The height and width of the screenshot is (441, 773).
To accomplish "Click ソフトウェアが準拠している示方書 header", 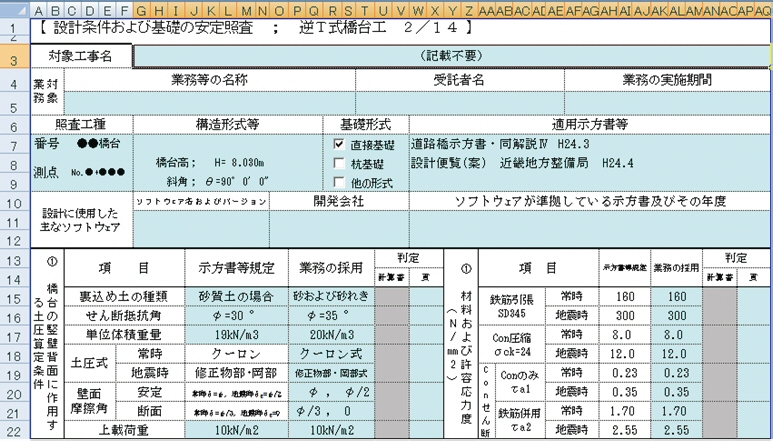I will [x=590, y=201].
